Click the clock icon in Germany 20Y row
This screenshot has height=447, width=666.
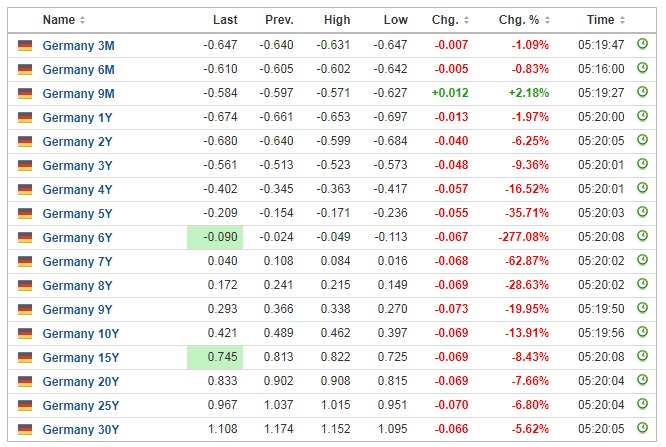click(642, 380)
